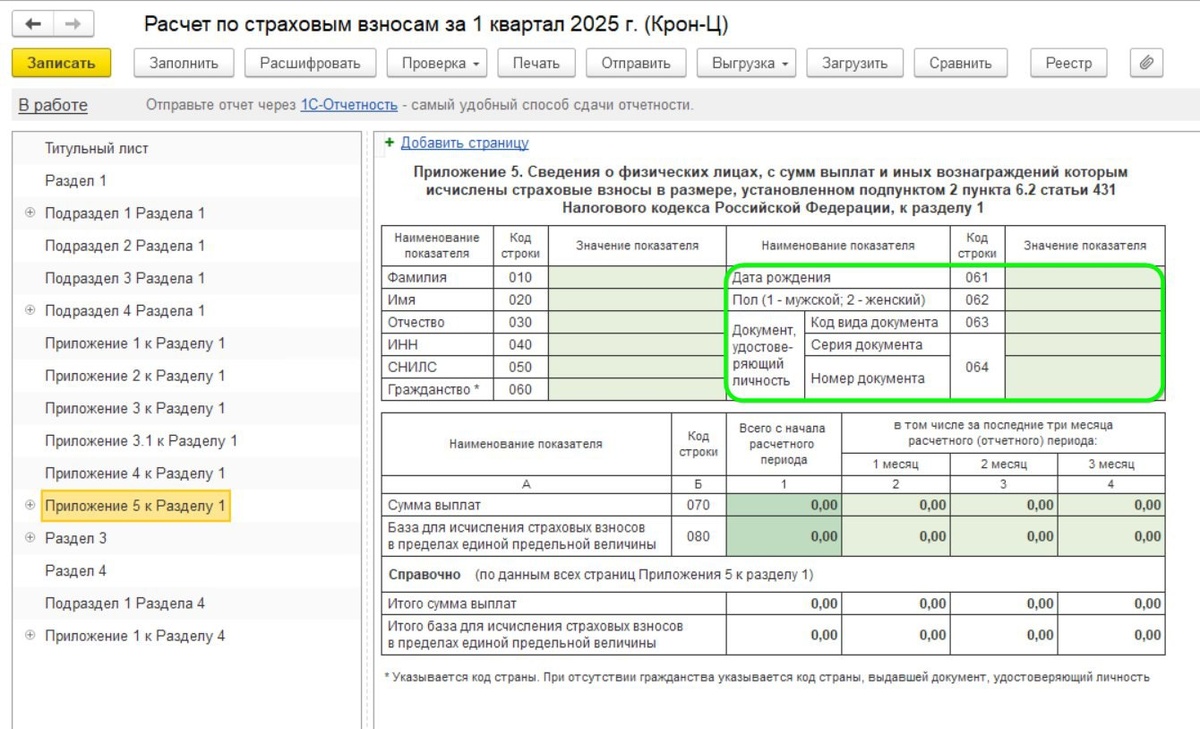Open attachments via the paperclip icon
Screen dimensions: 1200x729
click(x=1147, y=63)
